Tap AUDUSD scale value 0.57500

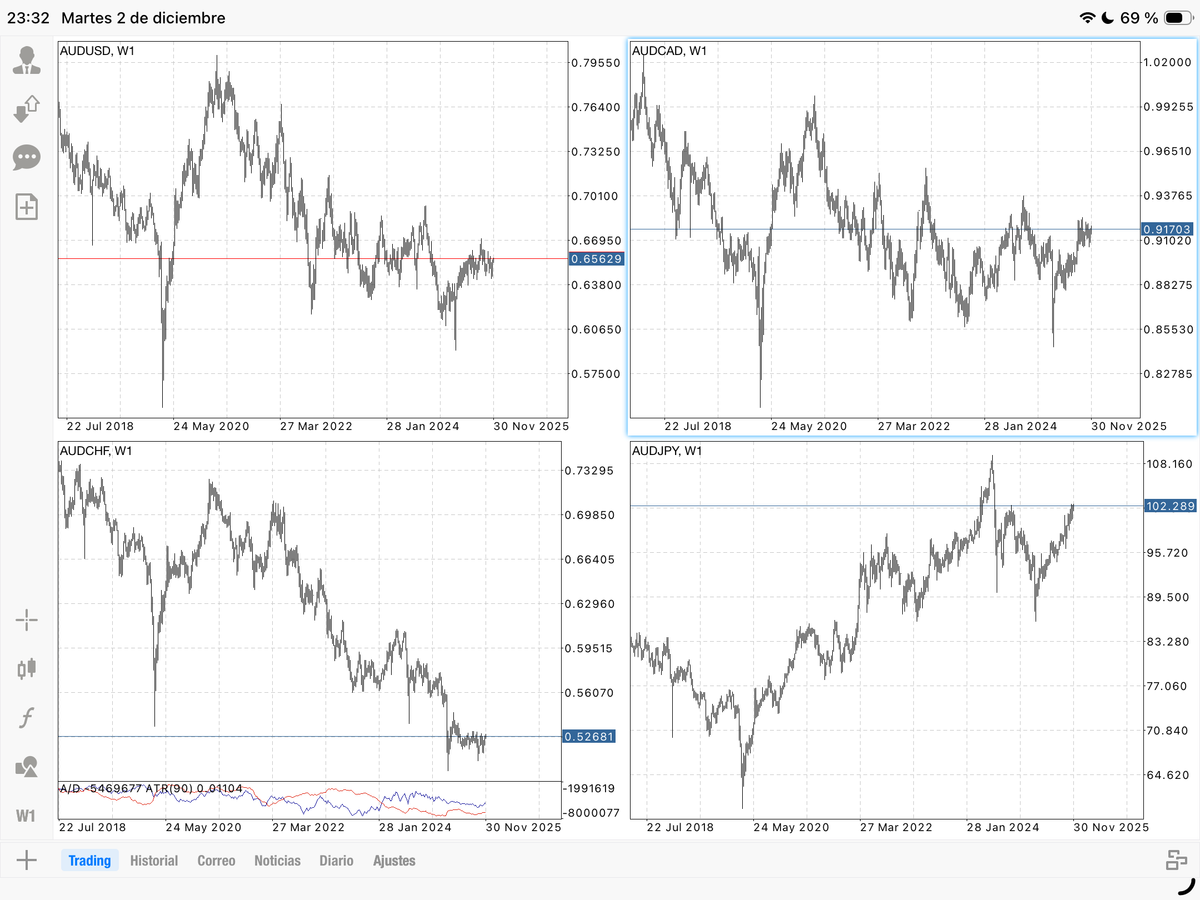point(596,374)
